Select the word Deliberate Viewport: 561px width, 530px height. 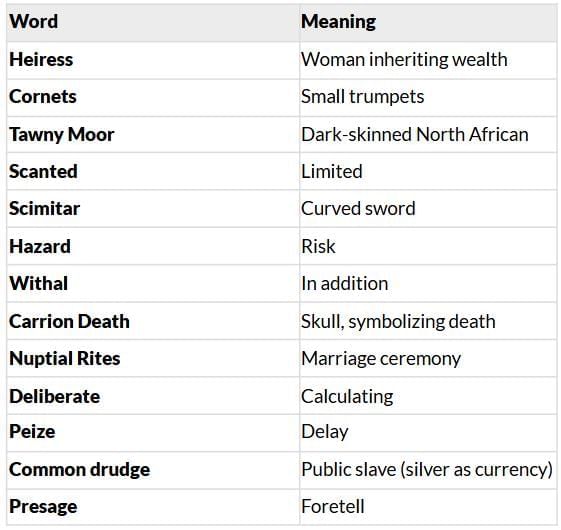click(x=55, y=397)
